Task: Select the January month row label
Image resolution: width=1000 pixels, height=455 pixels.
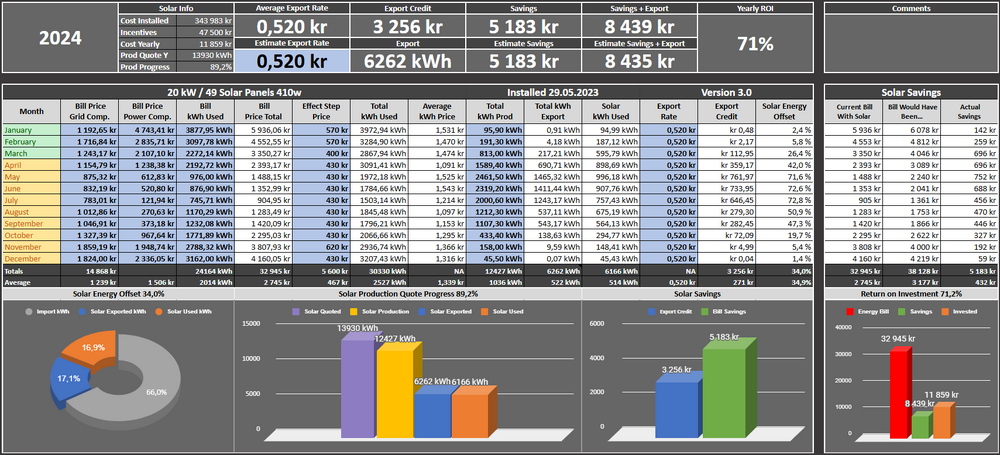Action: click(31, 130)
